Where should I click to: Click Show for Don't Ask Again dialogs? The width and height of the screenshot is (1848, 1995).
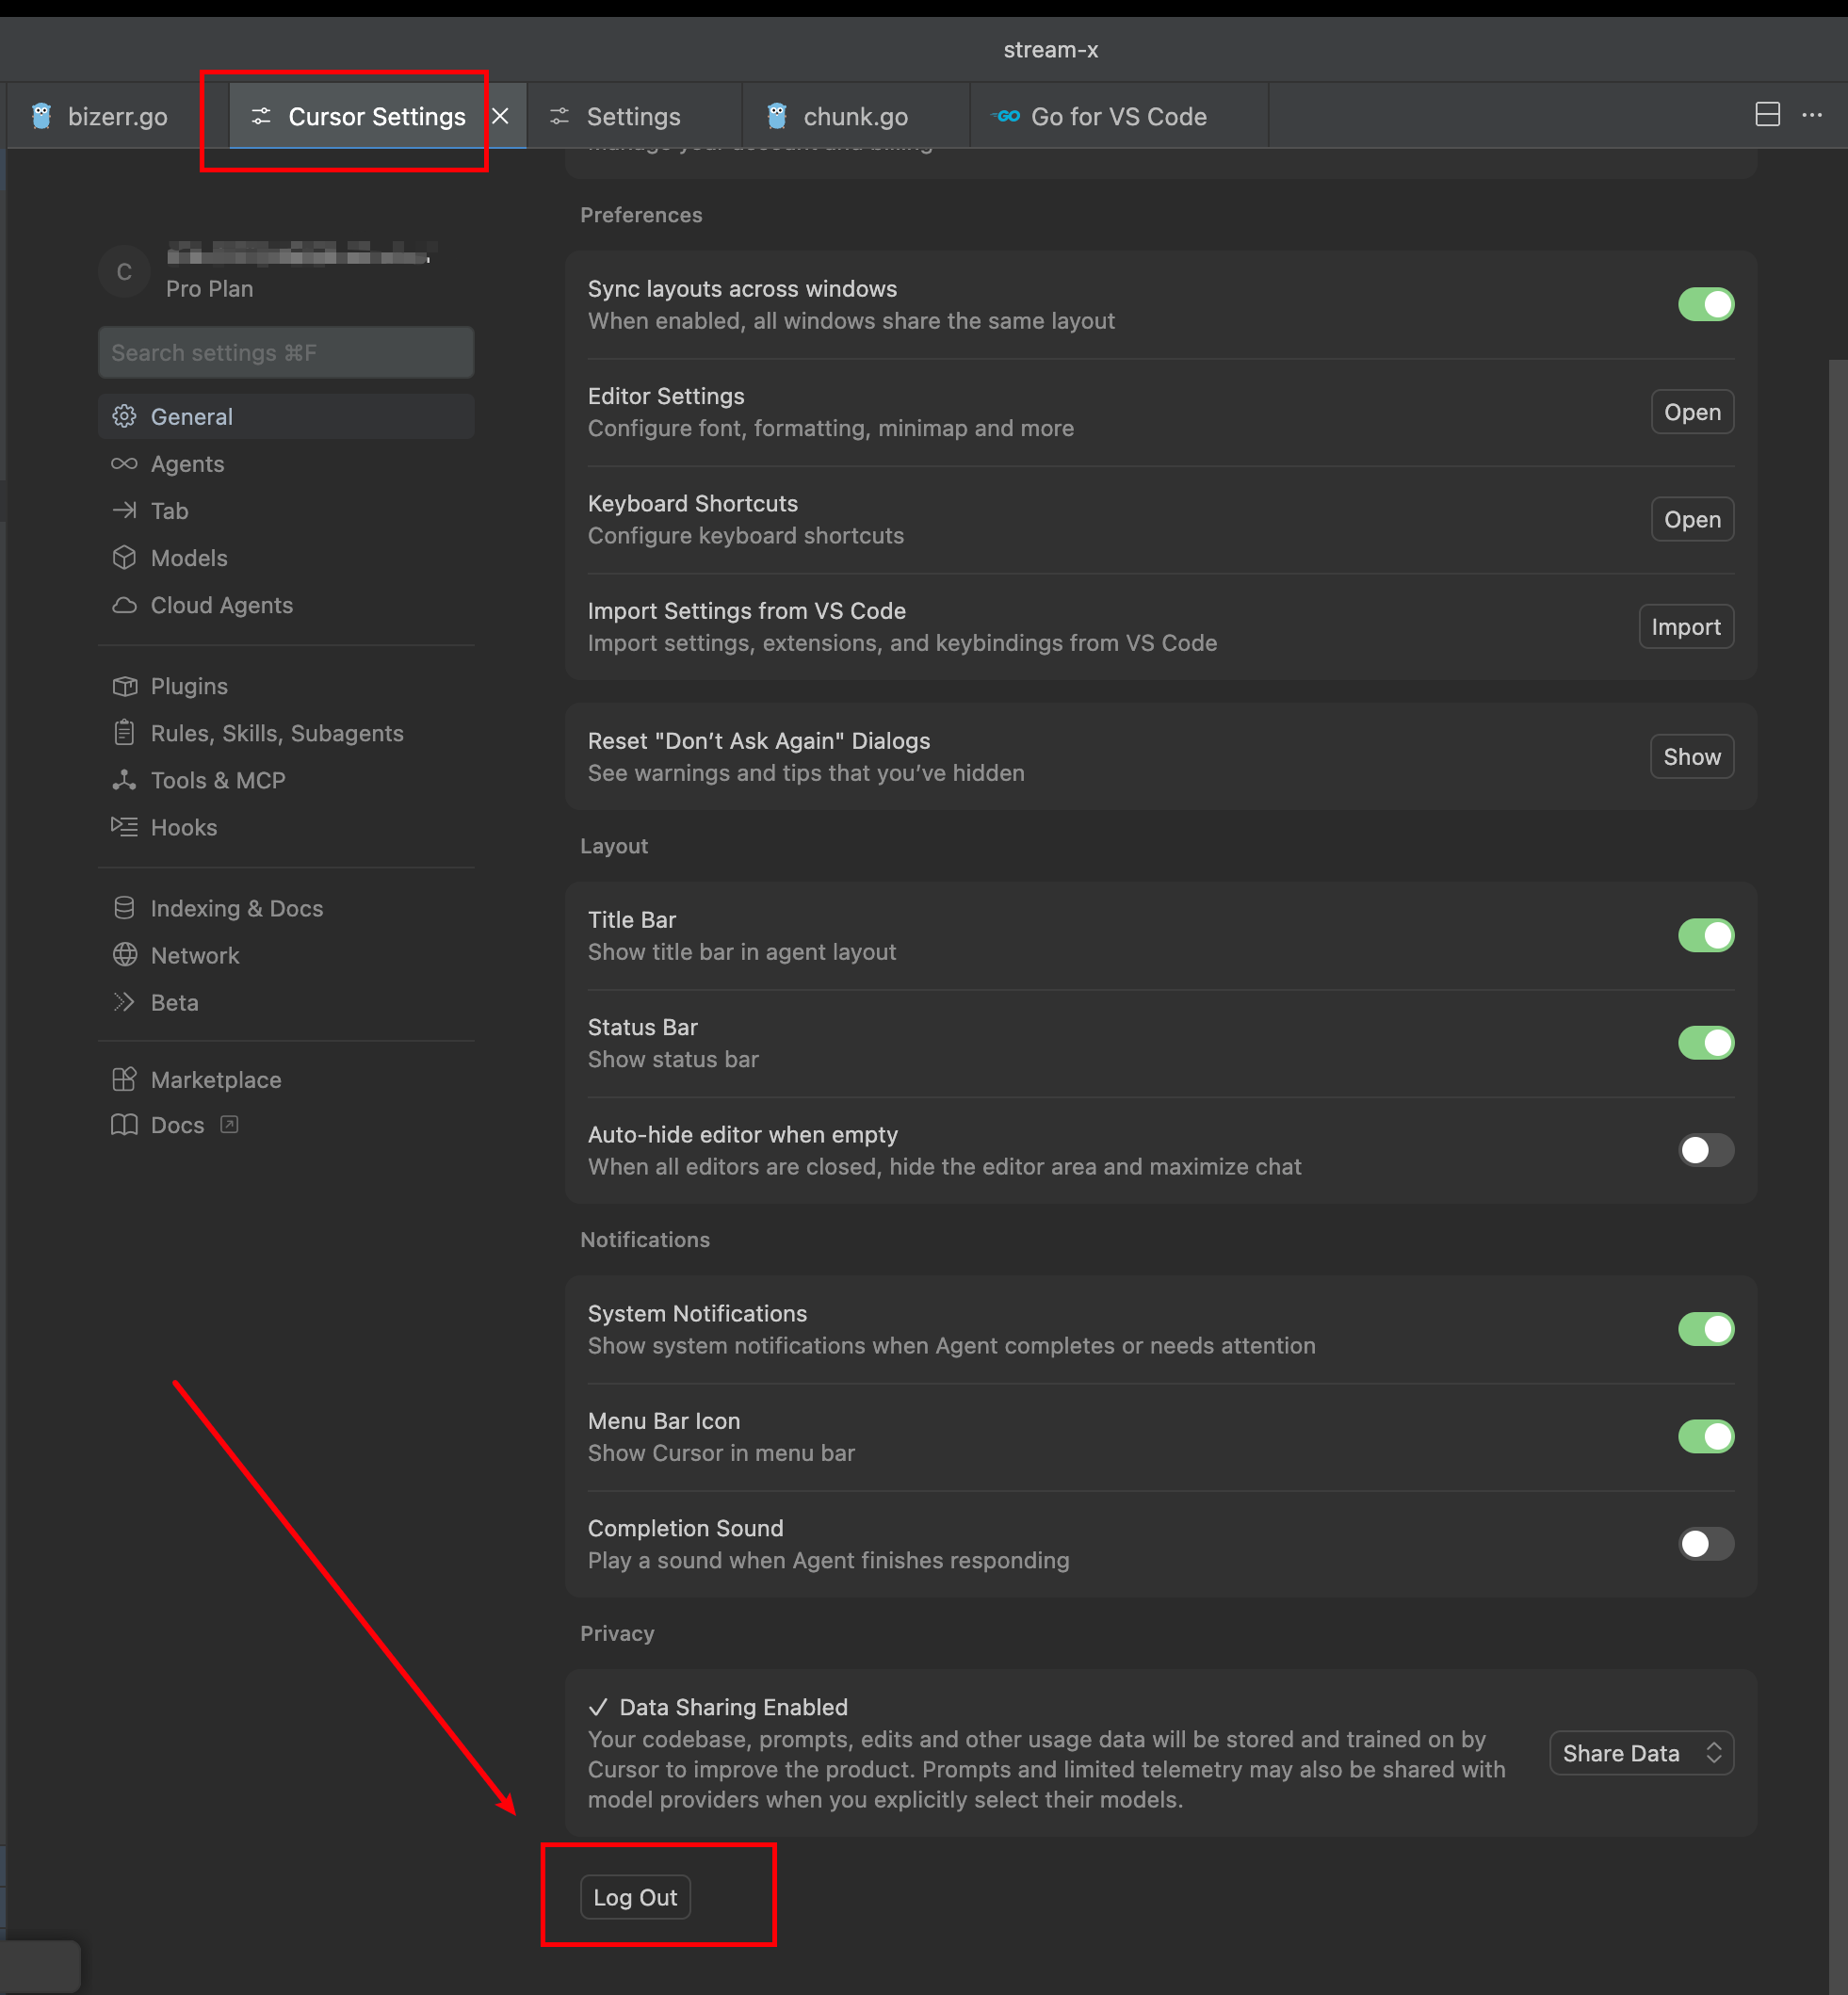tap(1691, 756)
